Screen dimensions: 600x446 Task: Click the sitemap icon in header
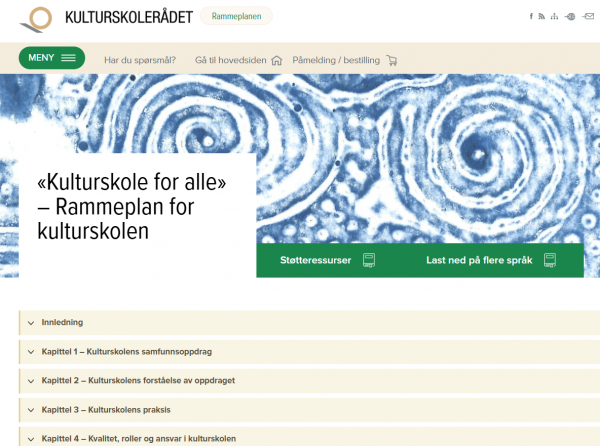554,16
